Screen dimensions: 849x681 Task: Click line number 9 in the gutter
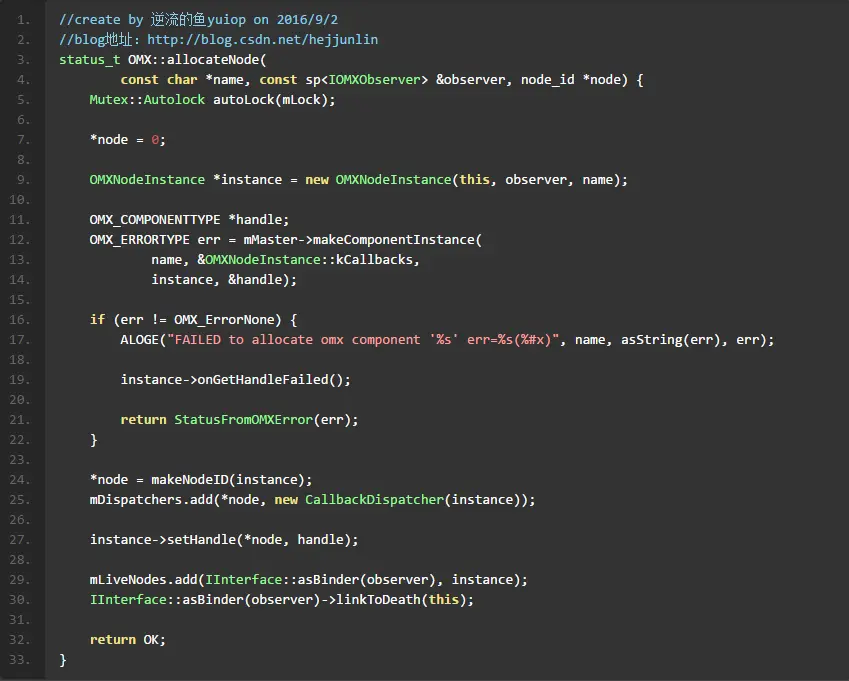click(x=23, y=180)
